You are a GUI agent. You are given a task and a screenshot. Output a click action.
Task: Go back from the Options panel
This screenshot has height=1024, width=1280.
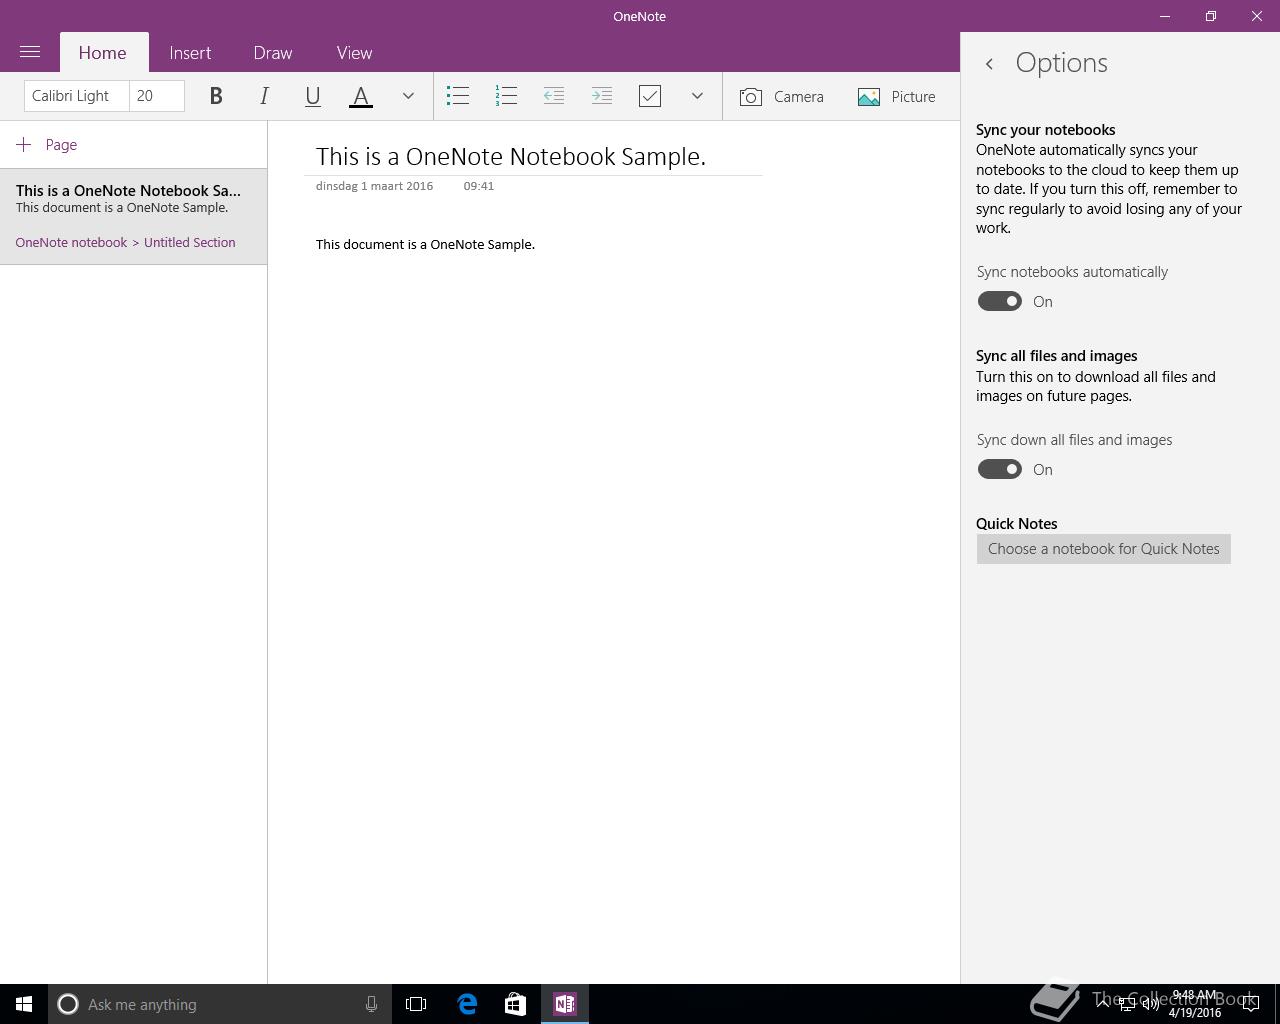[x=989, y=63]
